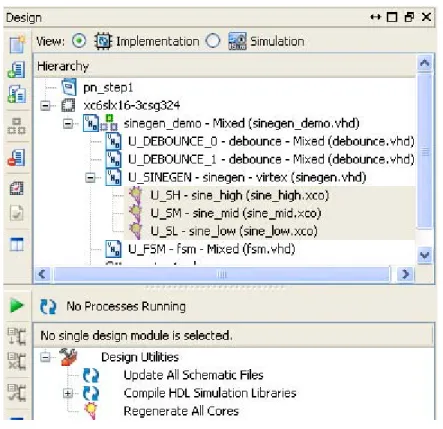Click the Add Copy of Source icon

[x=17, y=94]
